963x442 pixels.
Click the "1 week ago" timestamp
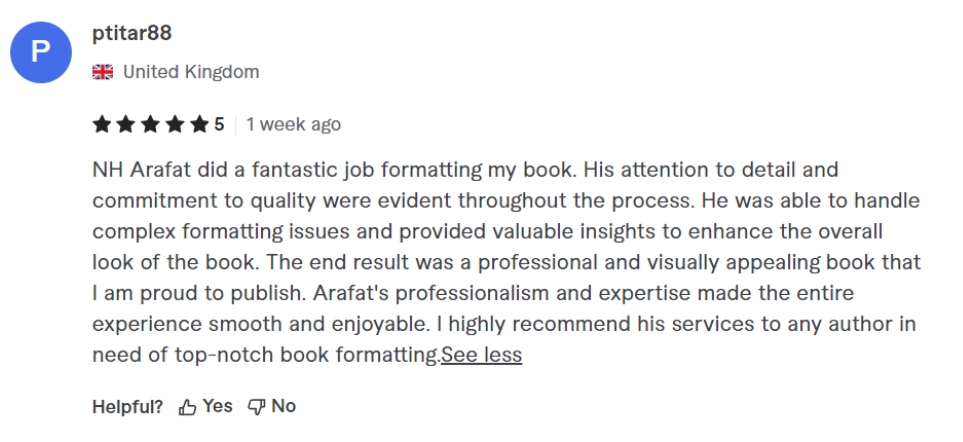[x=293, y=125]
